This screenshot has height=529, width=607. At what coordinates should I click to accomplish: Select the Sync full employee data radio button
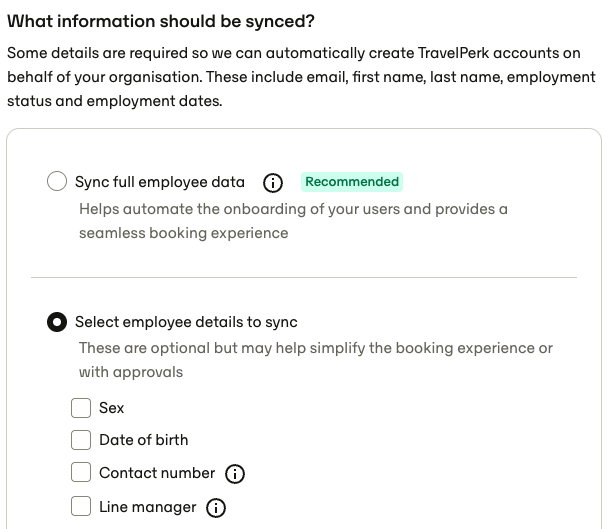click(x=57, y=181)
